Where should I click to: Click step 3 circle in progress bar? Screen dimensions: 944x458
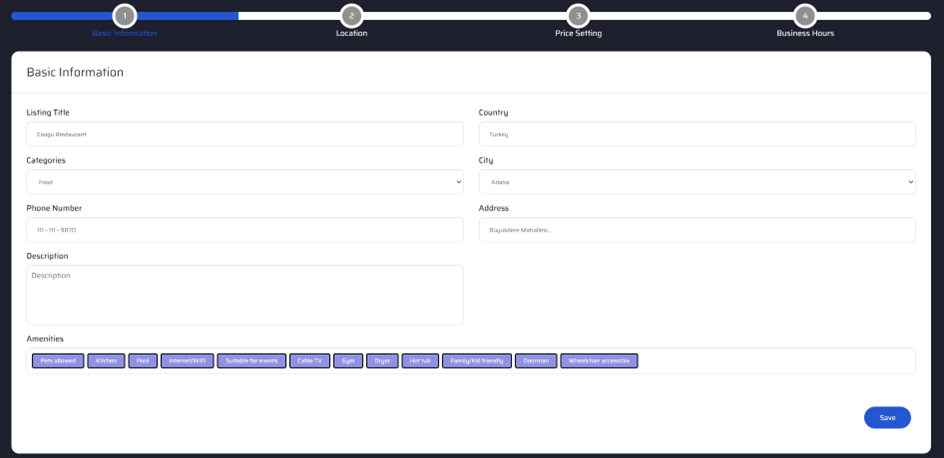(579, 16)
